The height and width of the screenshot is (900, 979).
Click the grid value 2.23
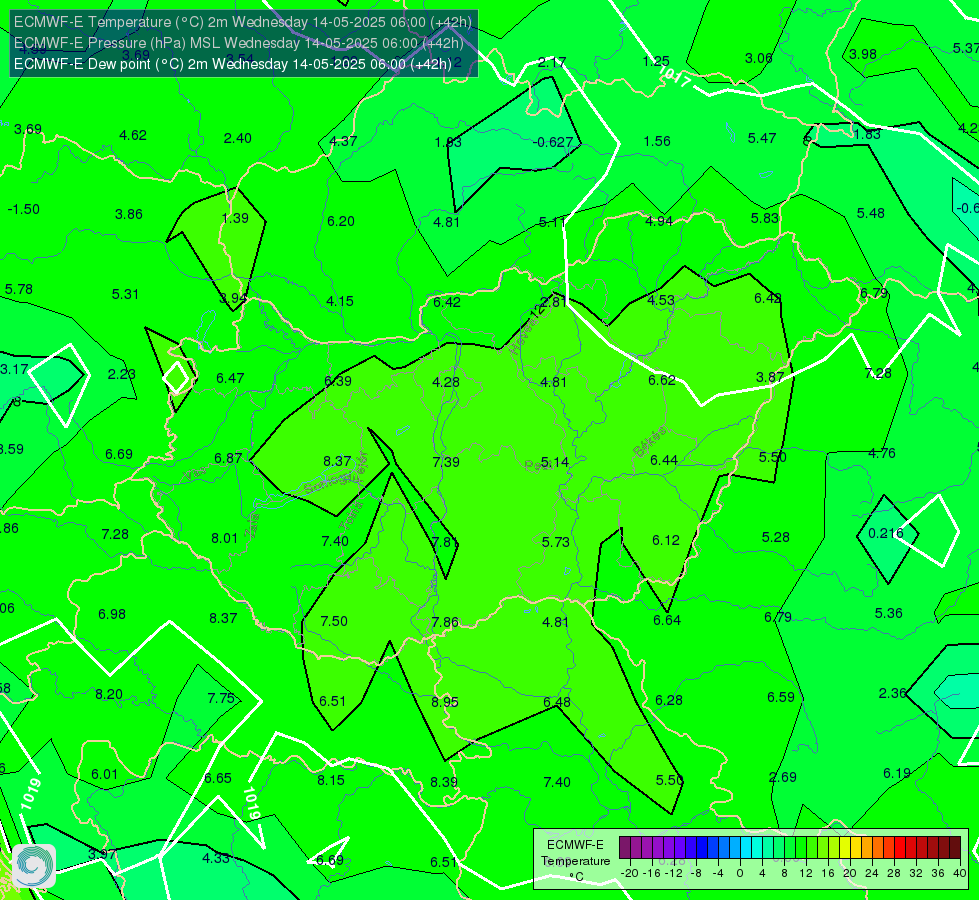[x=121, y=374]
